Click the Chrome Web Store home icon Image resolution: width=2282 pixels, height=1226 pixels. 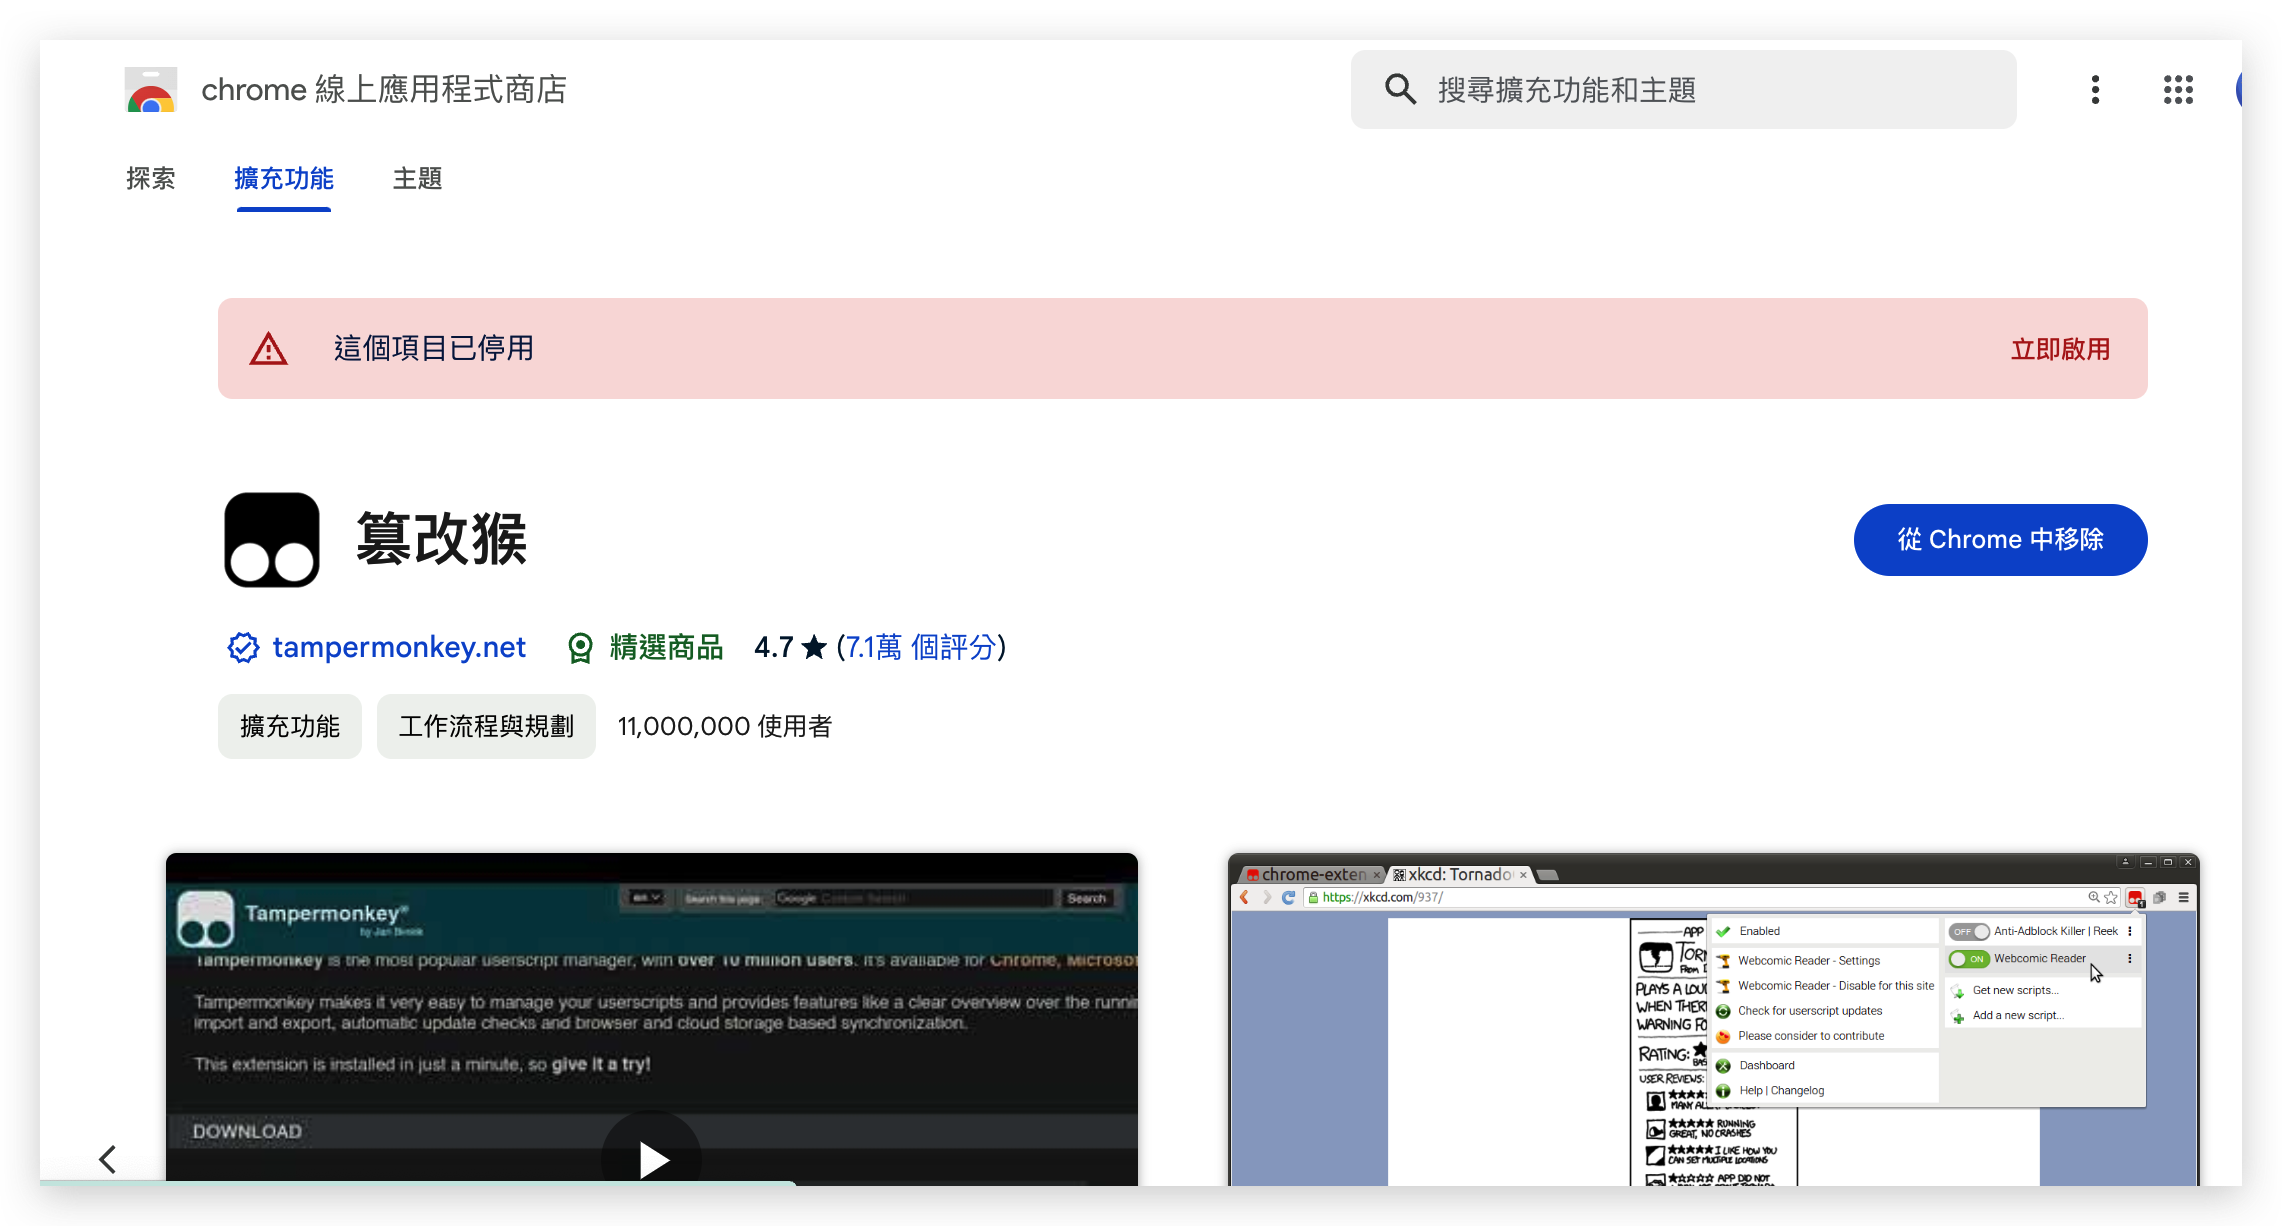tap(148, 91)
